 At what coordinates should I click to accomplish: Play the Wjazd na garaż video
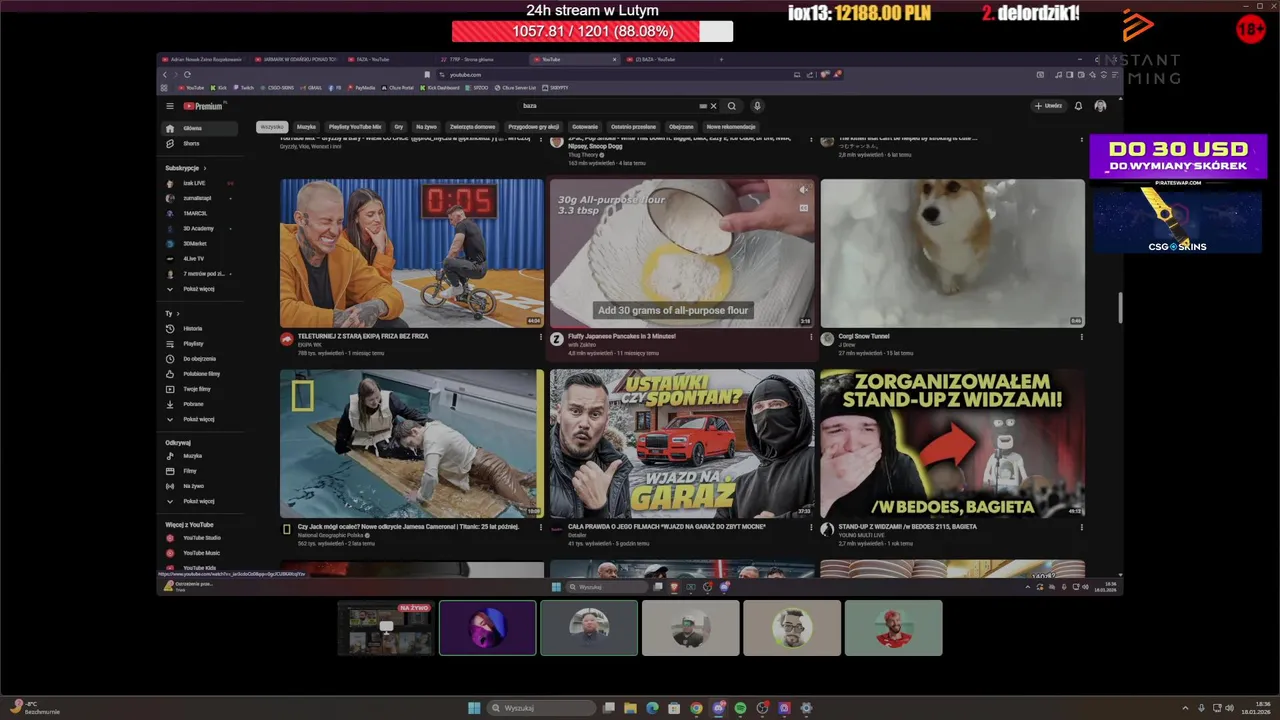pyautogui.click(x=682, y=444)
